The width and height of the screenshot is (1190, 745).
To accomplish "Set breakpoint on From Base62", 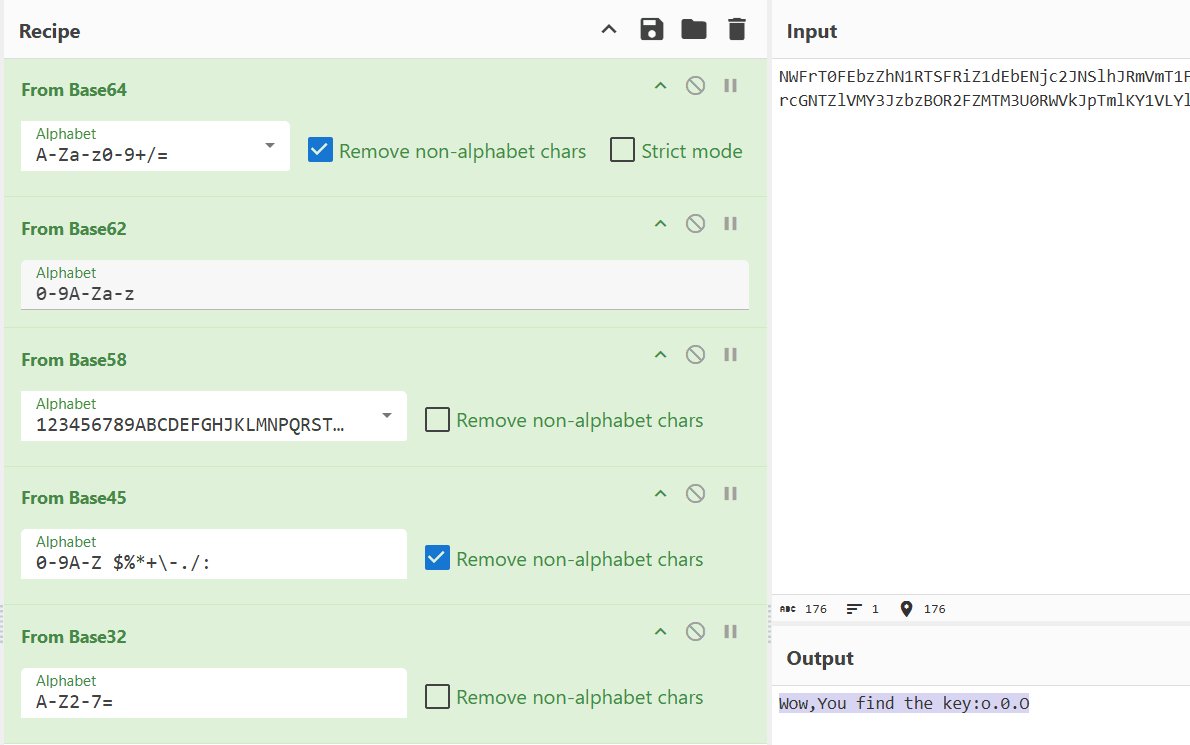I will 730,224.
